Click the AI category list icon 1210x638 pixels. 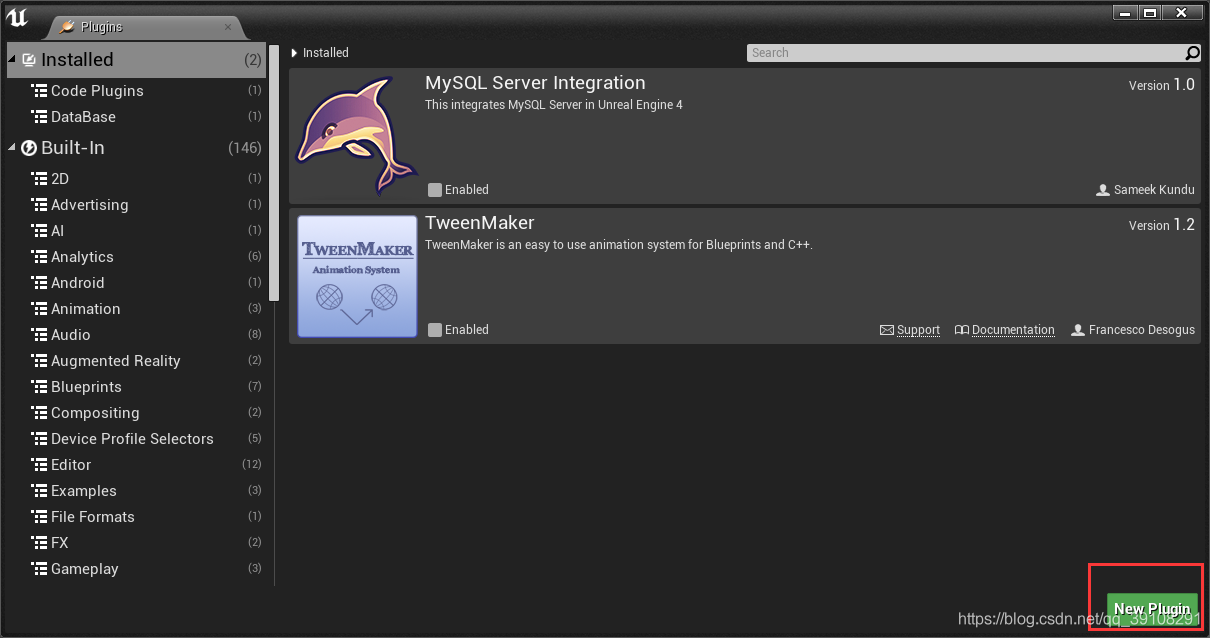(x=39, y=231)
